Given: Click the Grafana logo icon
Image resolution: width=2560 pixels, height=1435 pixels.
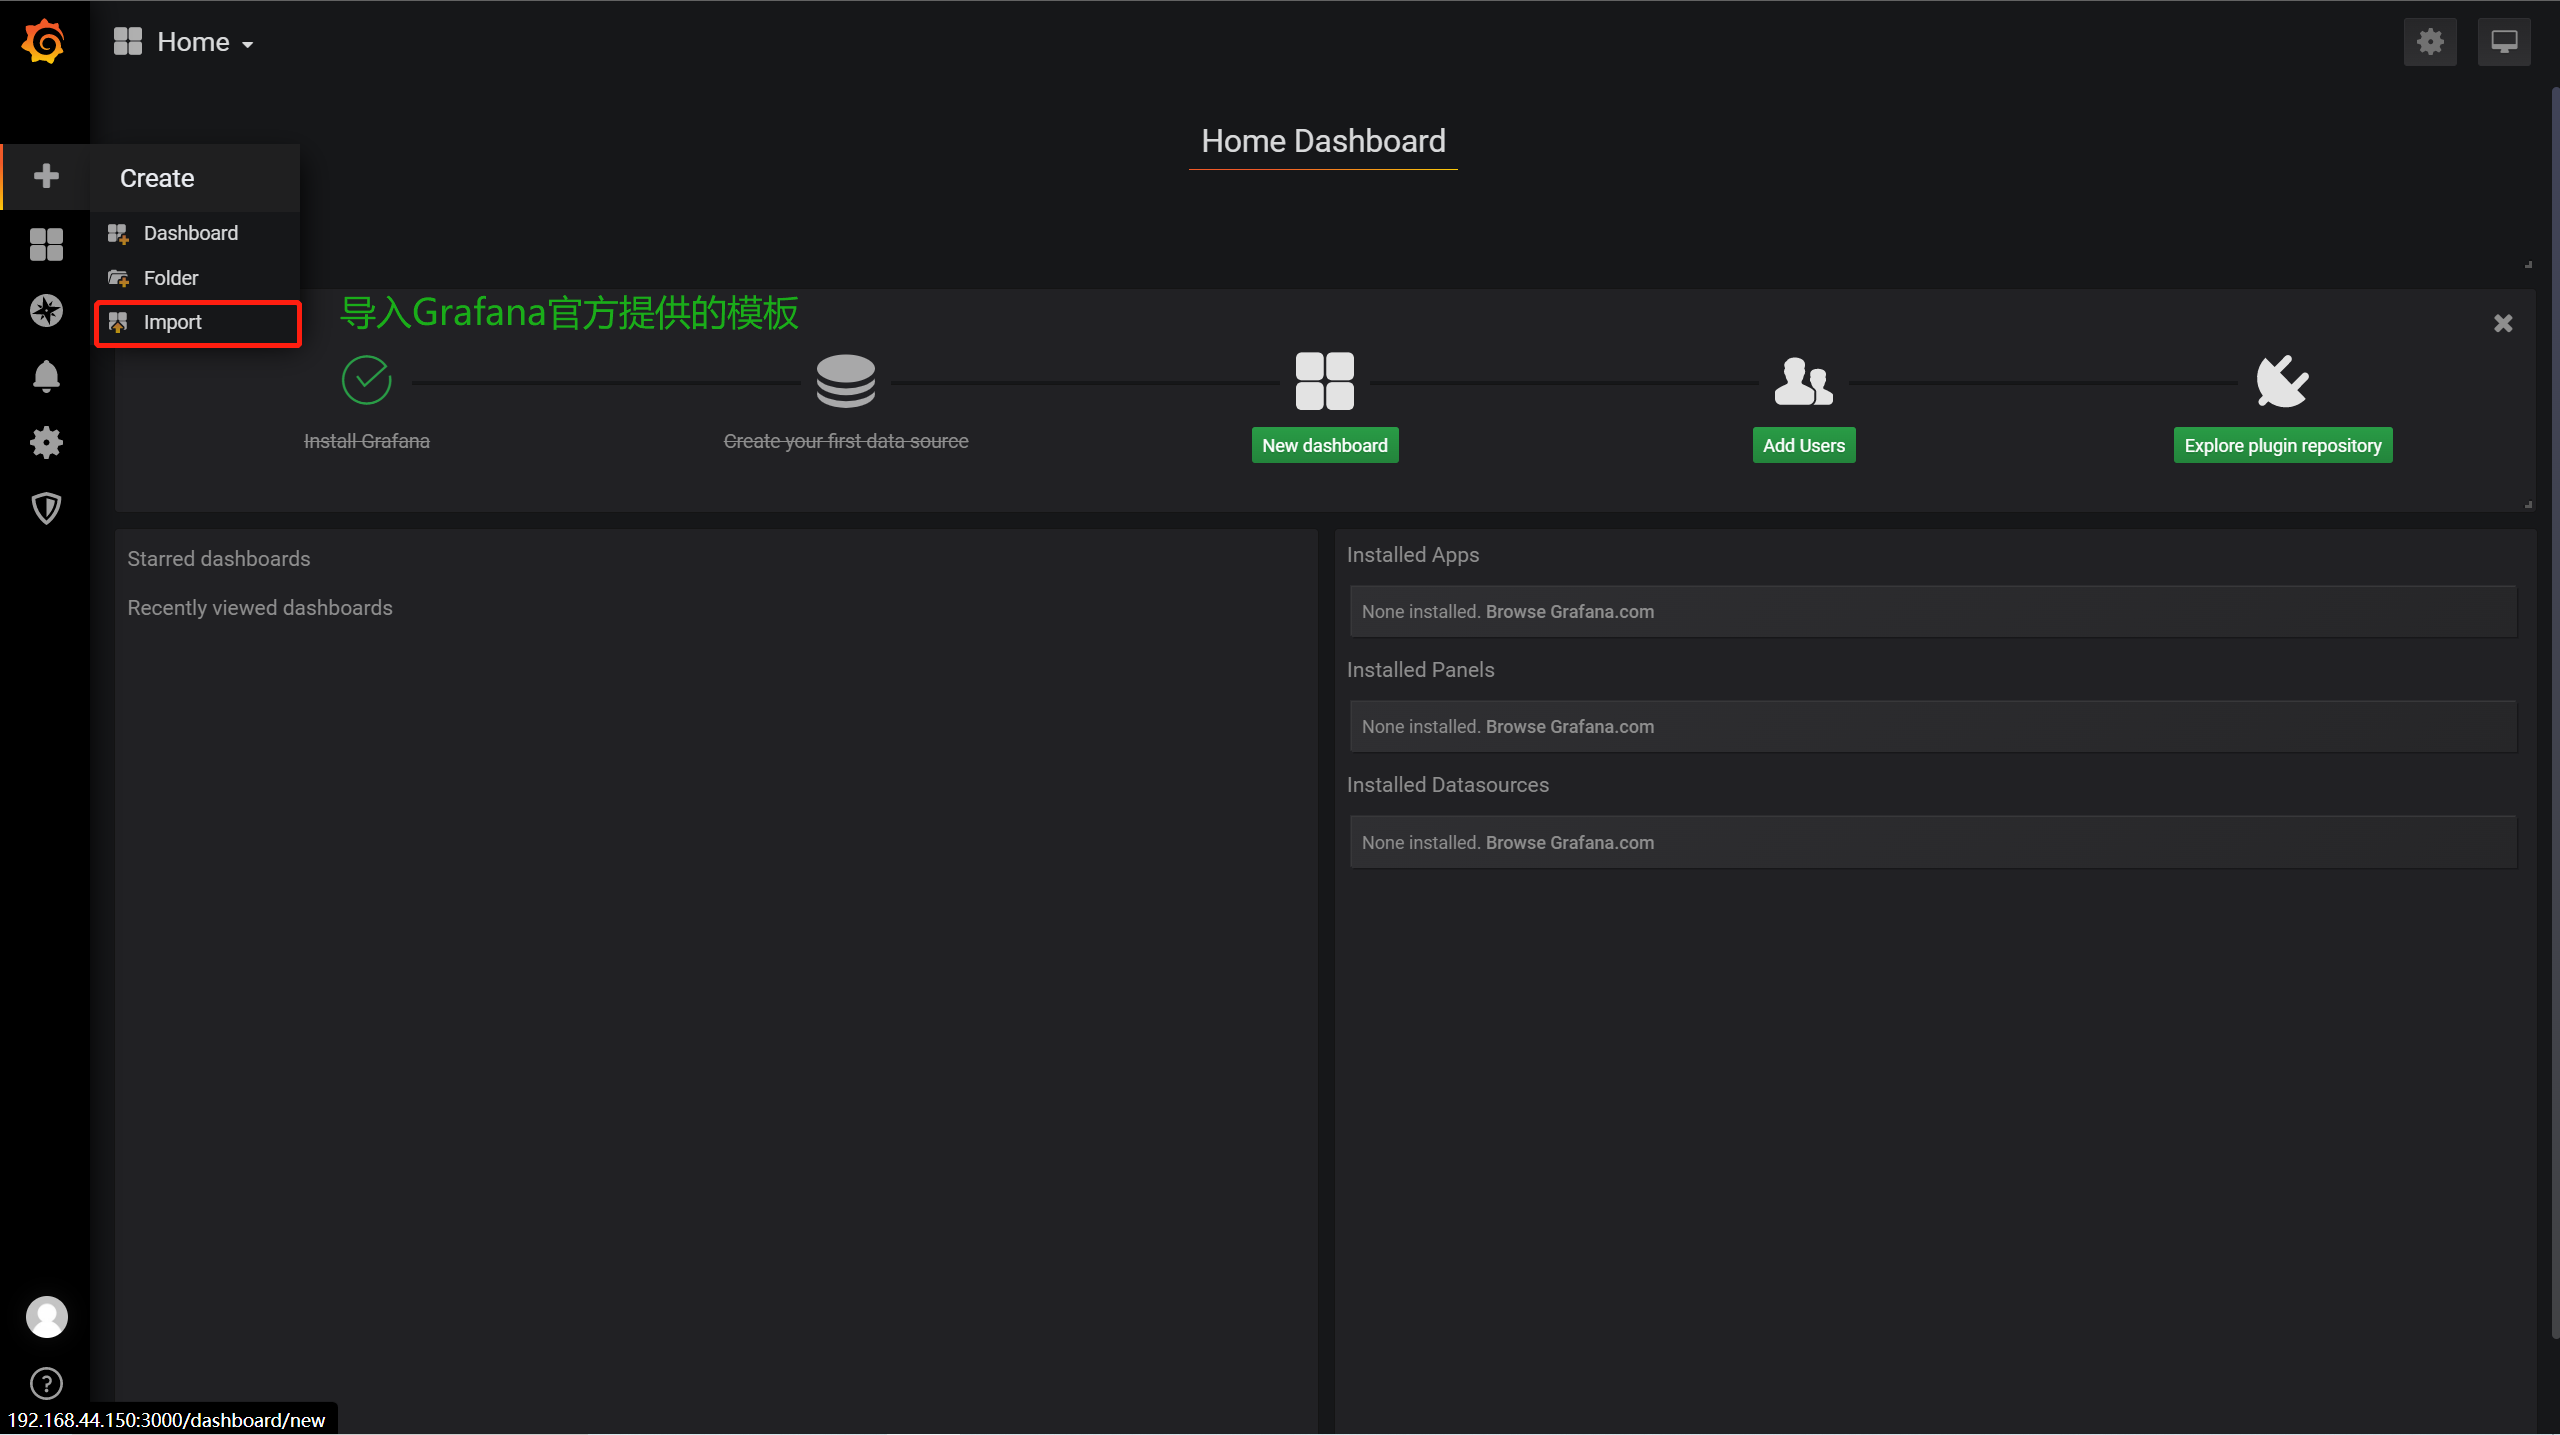Looking at the screenshot, I should coord(44,42).
